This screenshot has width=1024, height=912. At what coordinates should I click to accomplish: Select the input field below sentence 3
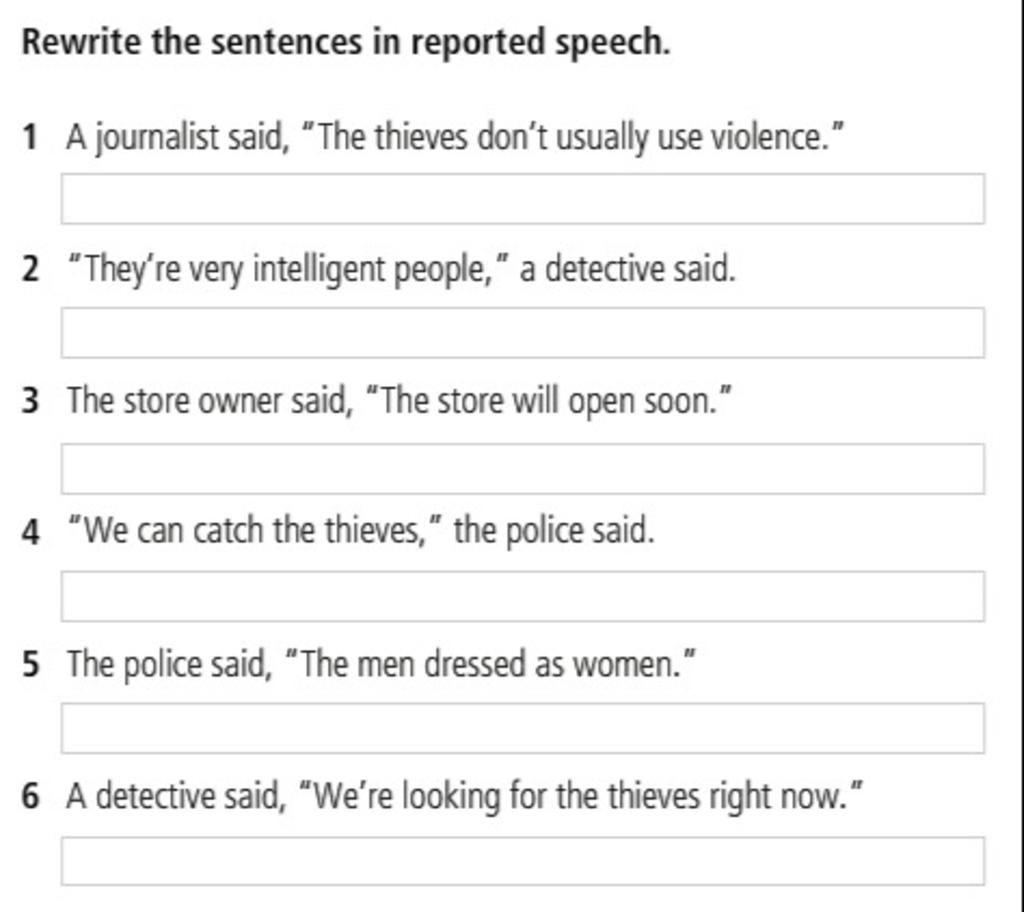pos(522,468)
